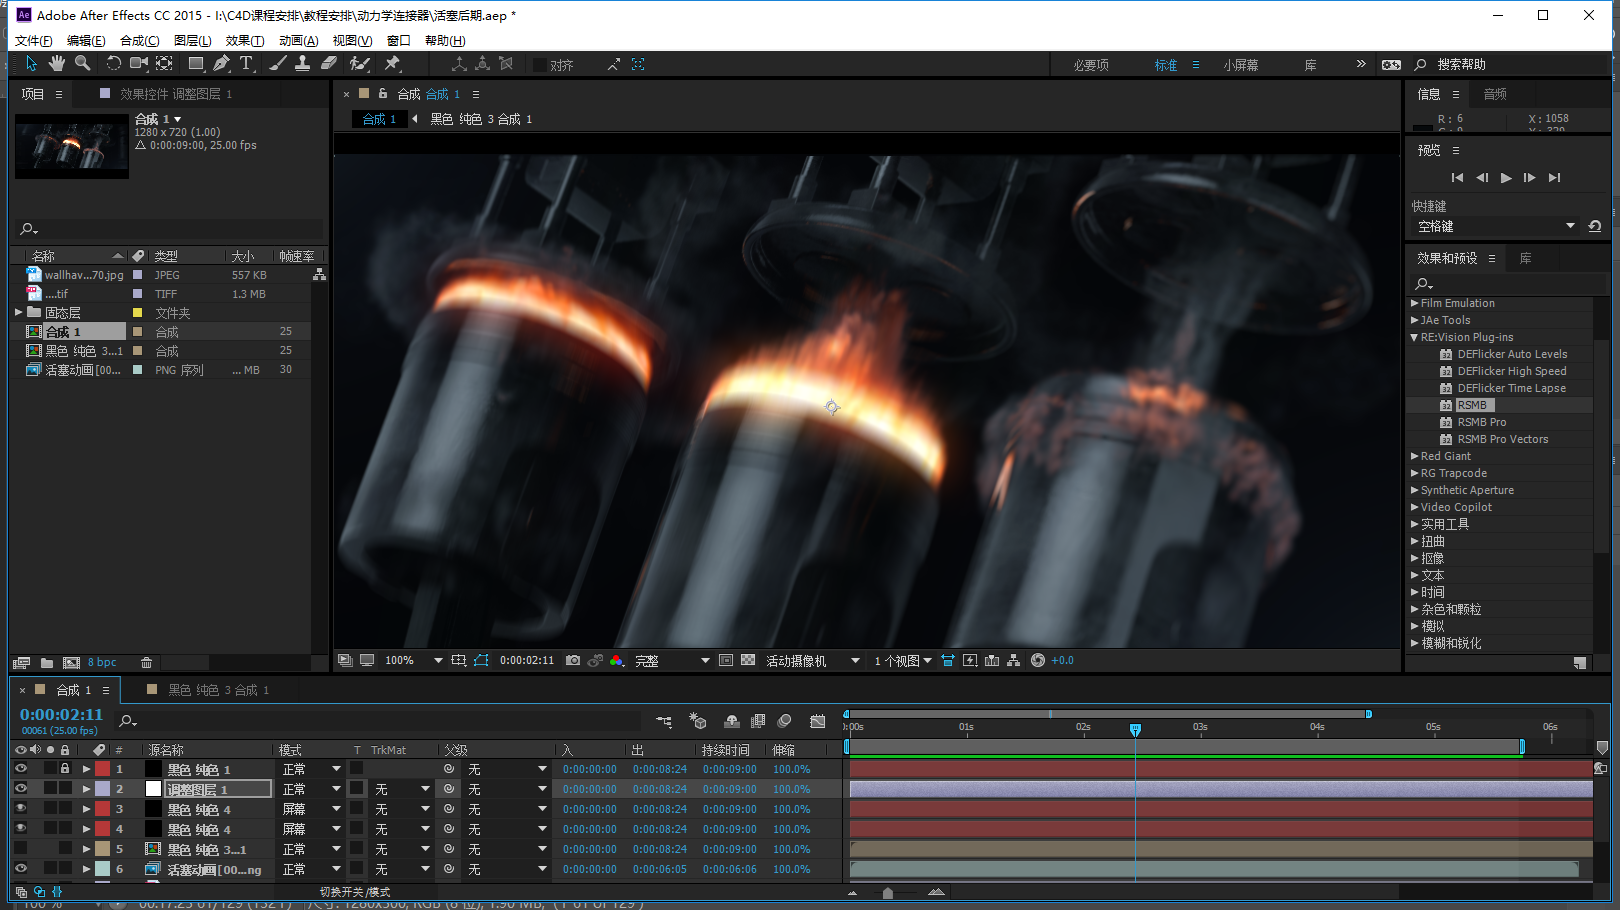Viewport: 1620px width, 910px height.
Task: Select the Horizontal Type tool
Action: pos(246,64)
